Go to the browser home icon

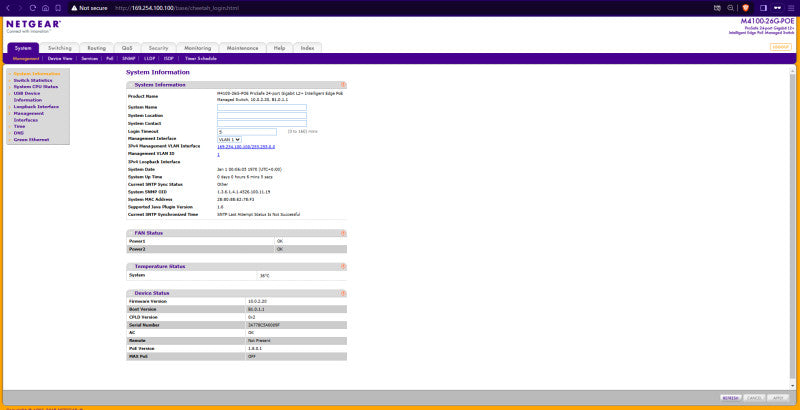coord(45,8)
